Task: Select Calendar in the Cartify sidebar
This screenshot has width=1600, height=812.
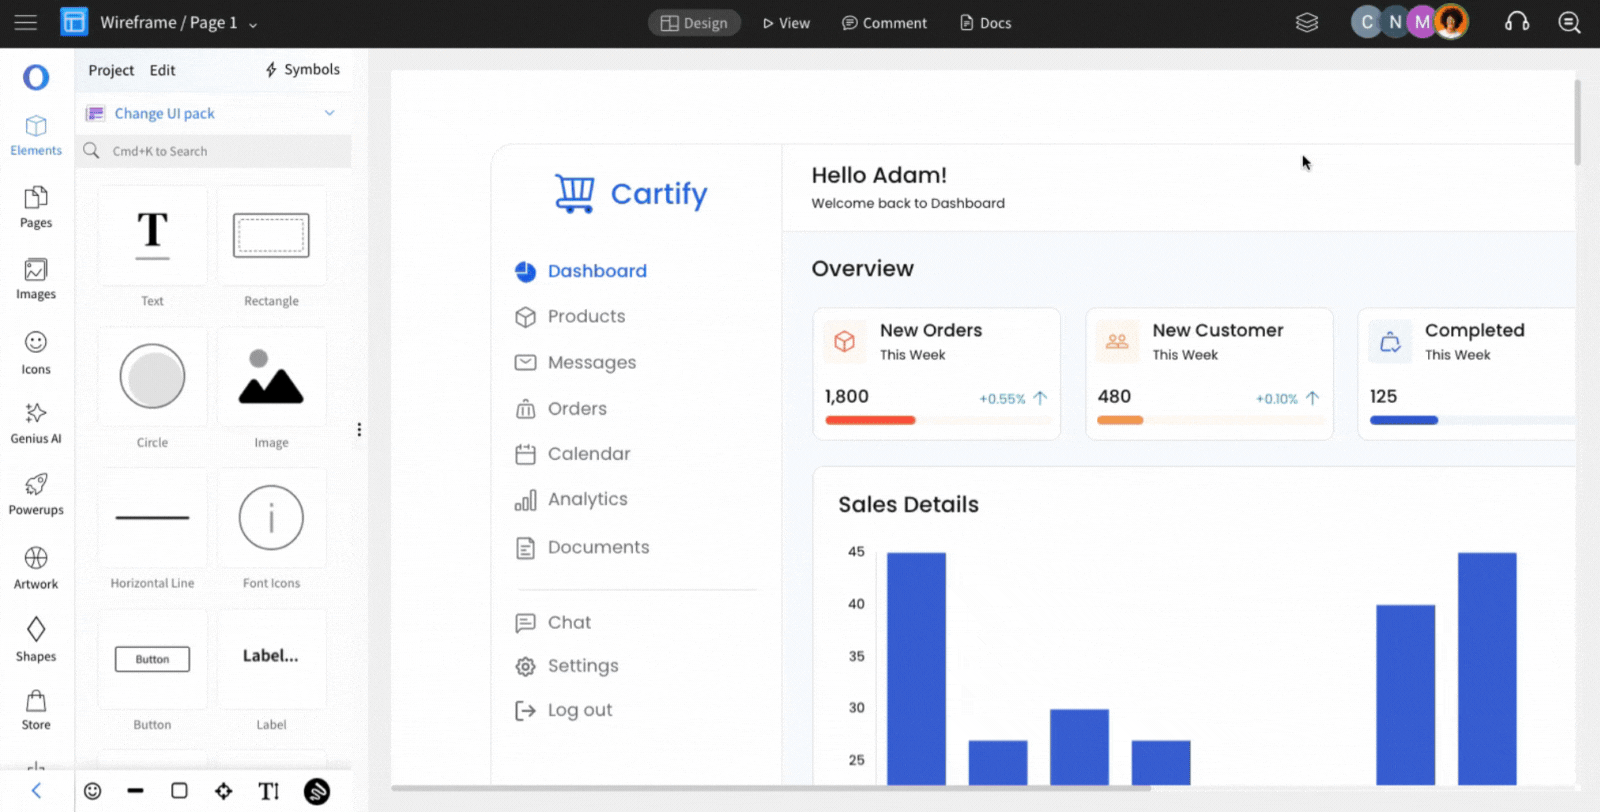Action: tap(572, 454)
